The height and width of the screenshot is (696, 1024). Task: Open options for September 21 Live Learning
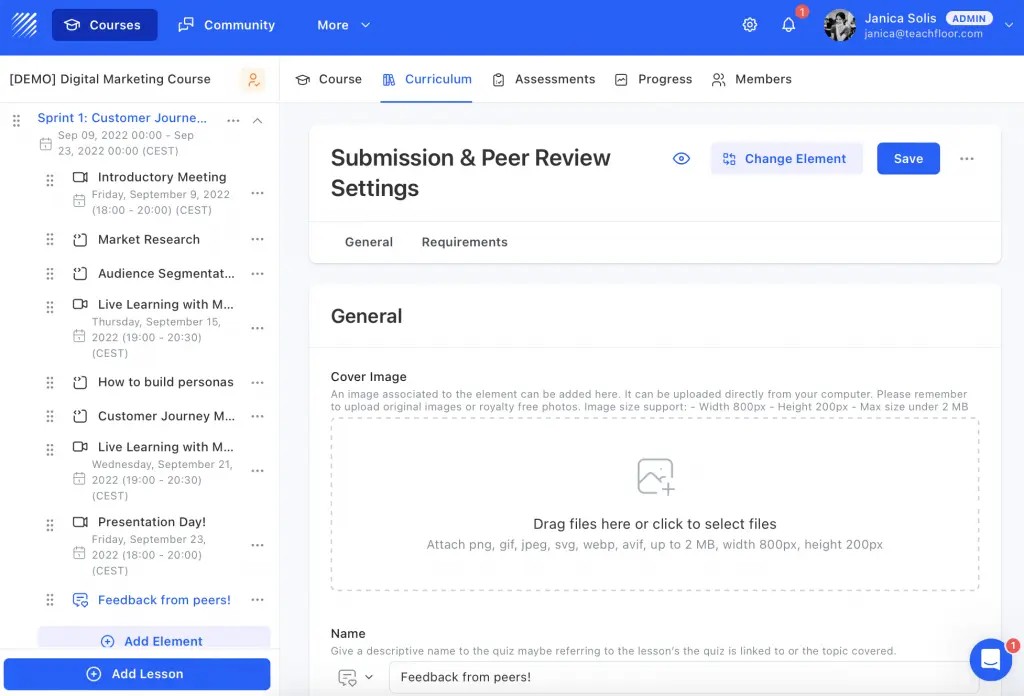point(257,471)
